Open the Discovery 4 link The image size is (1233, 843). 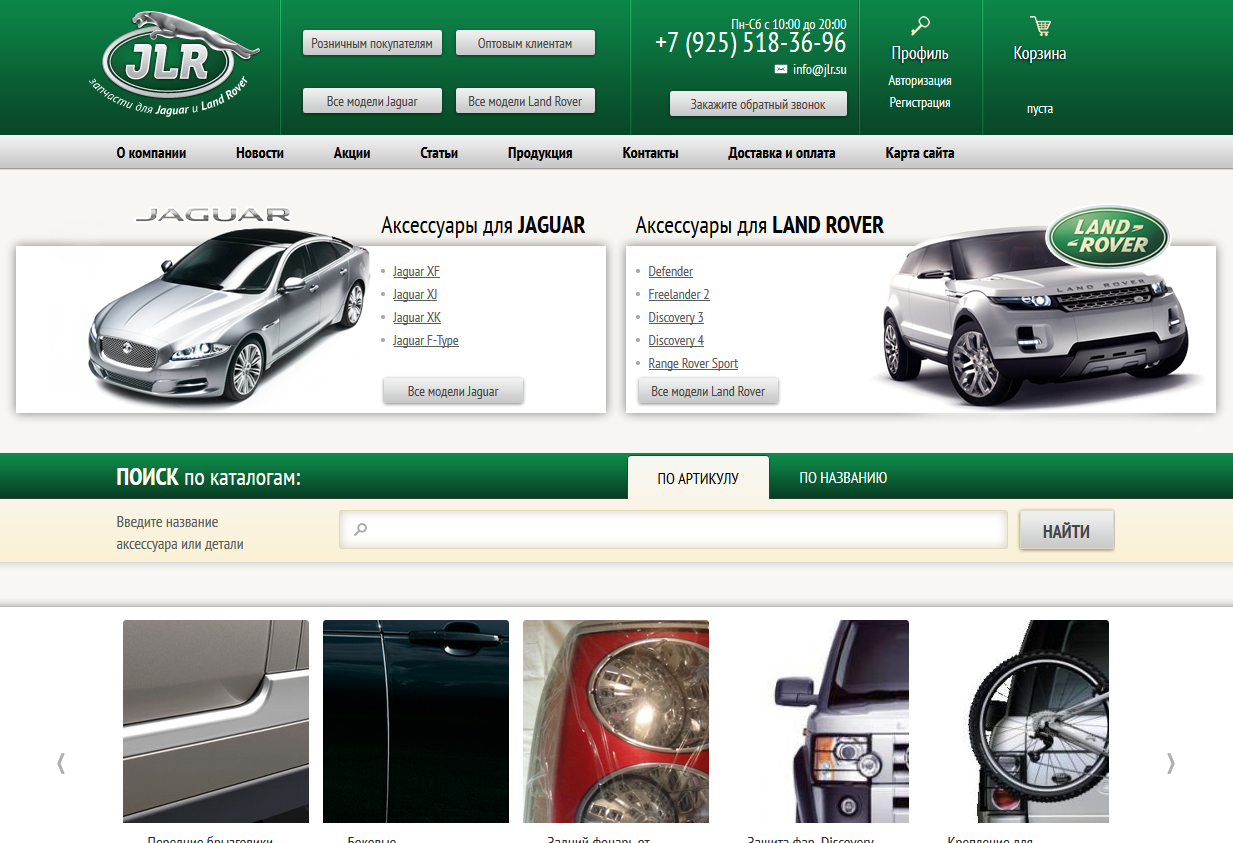tap(676, 340)
